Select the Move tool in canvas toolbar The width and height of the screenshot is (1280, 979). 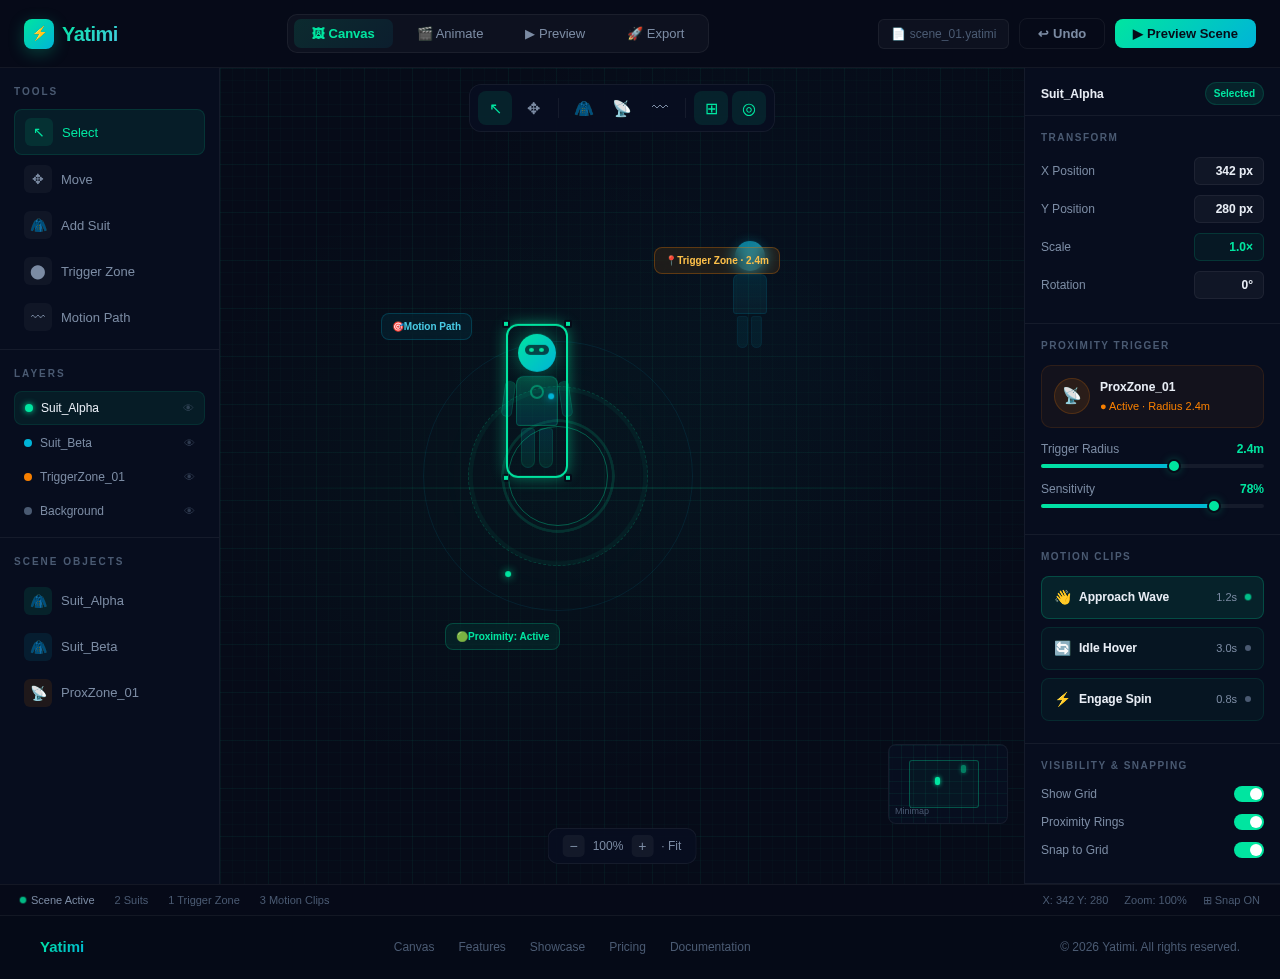[x=534, y=108]
